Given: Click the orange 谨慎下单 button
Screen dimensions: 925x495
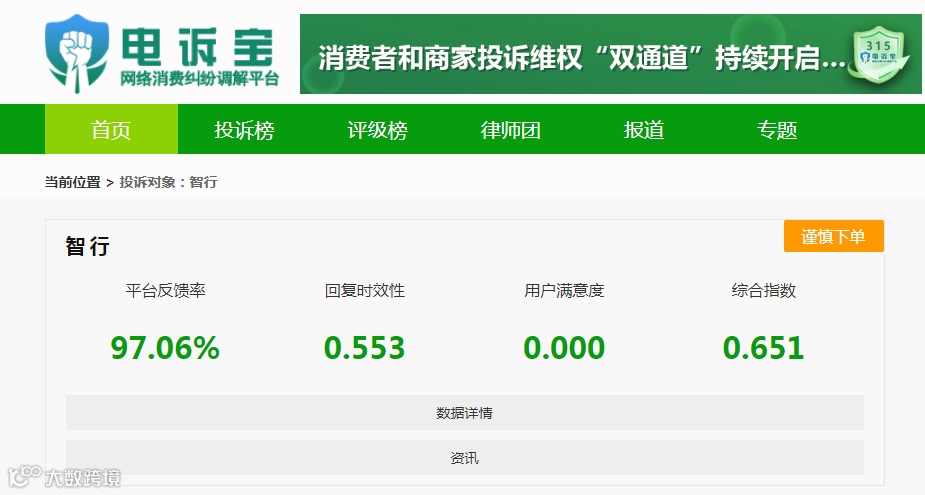Looking at the screenshot, I should (x=834, y=236).
